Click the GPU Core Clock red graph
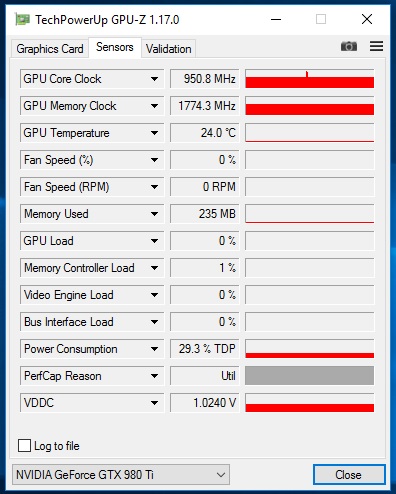The height and width of the screenshot is (494, 396). pyautogui.click(x=310, y=79)
